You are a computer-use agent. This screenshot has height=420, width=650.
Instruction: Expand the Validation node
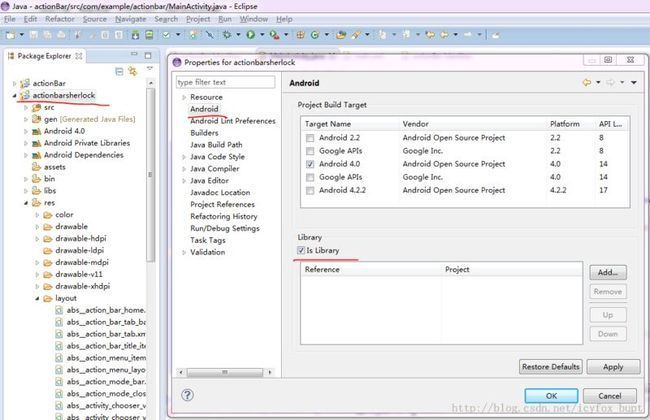pyautogui.click(x=184, y=252)
